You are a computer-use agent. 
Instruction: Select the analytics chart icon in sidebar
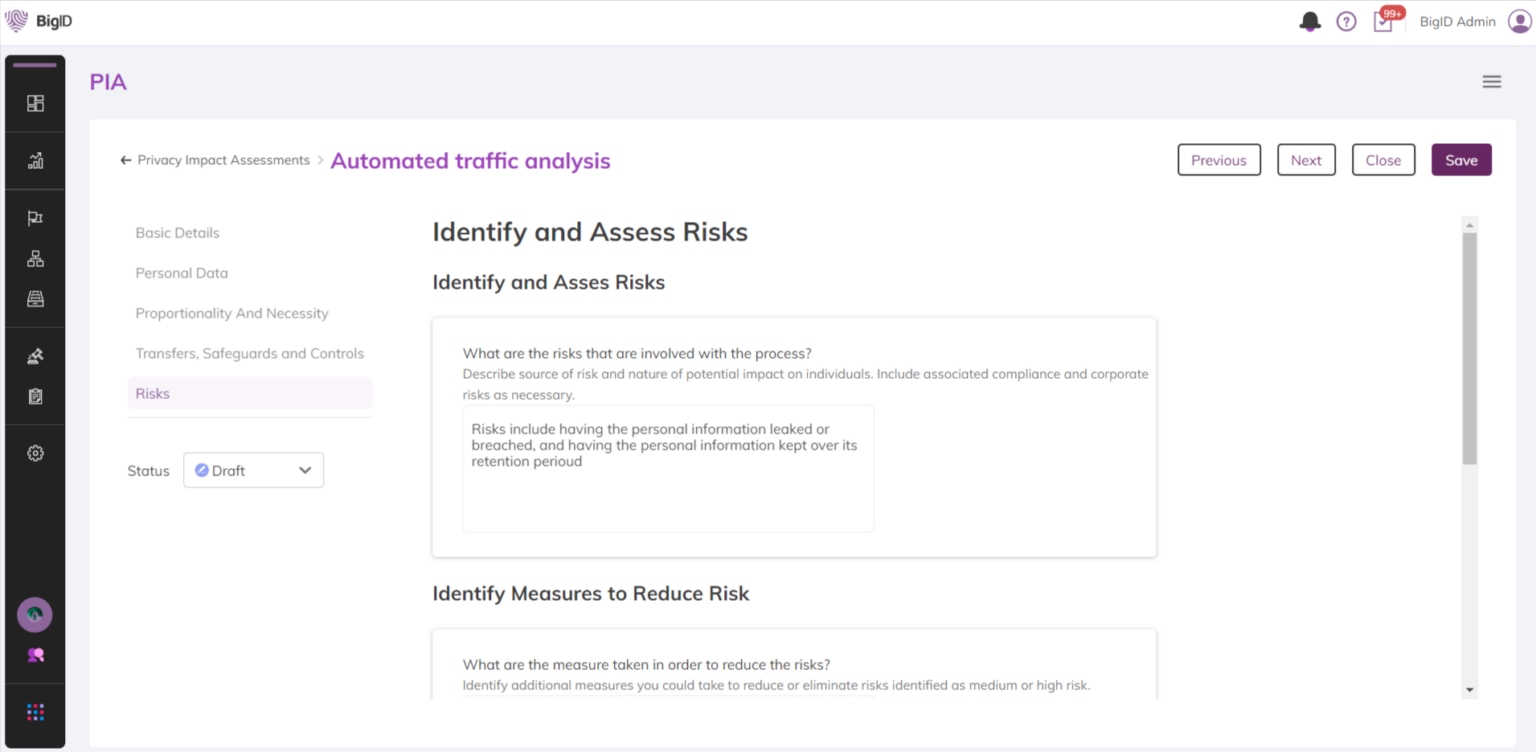pos(35,160)
